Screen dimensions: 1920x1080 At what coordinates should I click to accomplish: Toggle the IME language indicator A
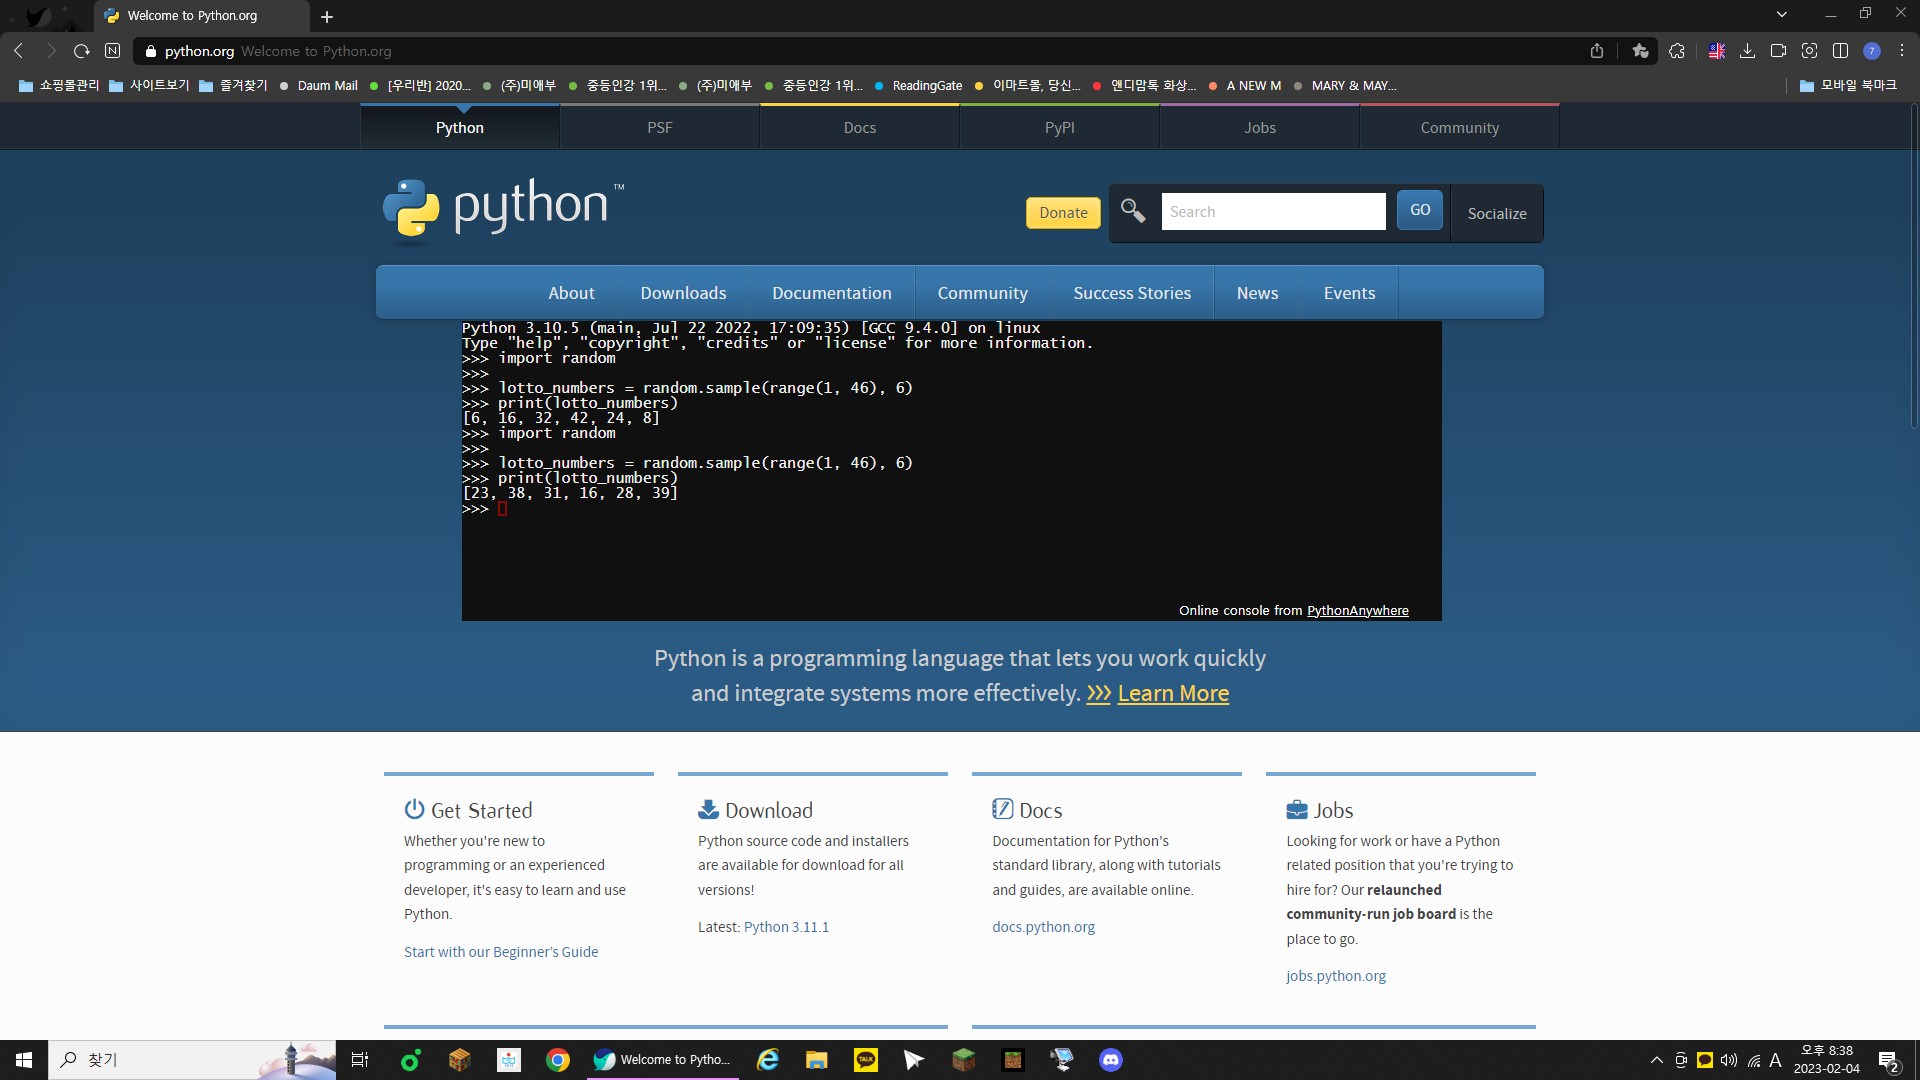click(1776, 1060)
